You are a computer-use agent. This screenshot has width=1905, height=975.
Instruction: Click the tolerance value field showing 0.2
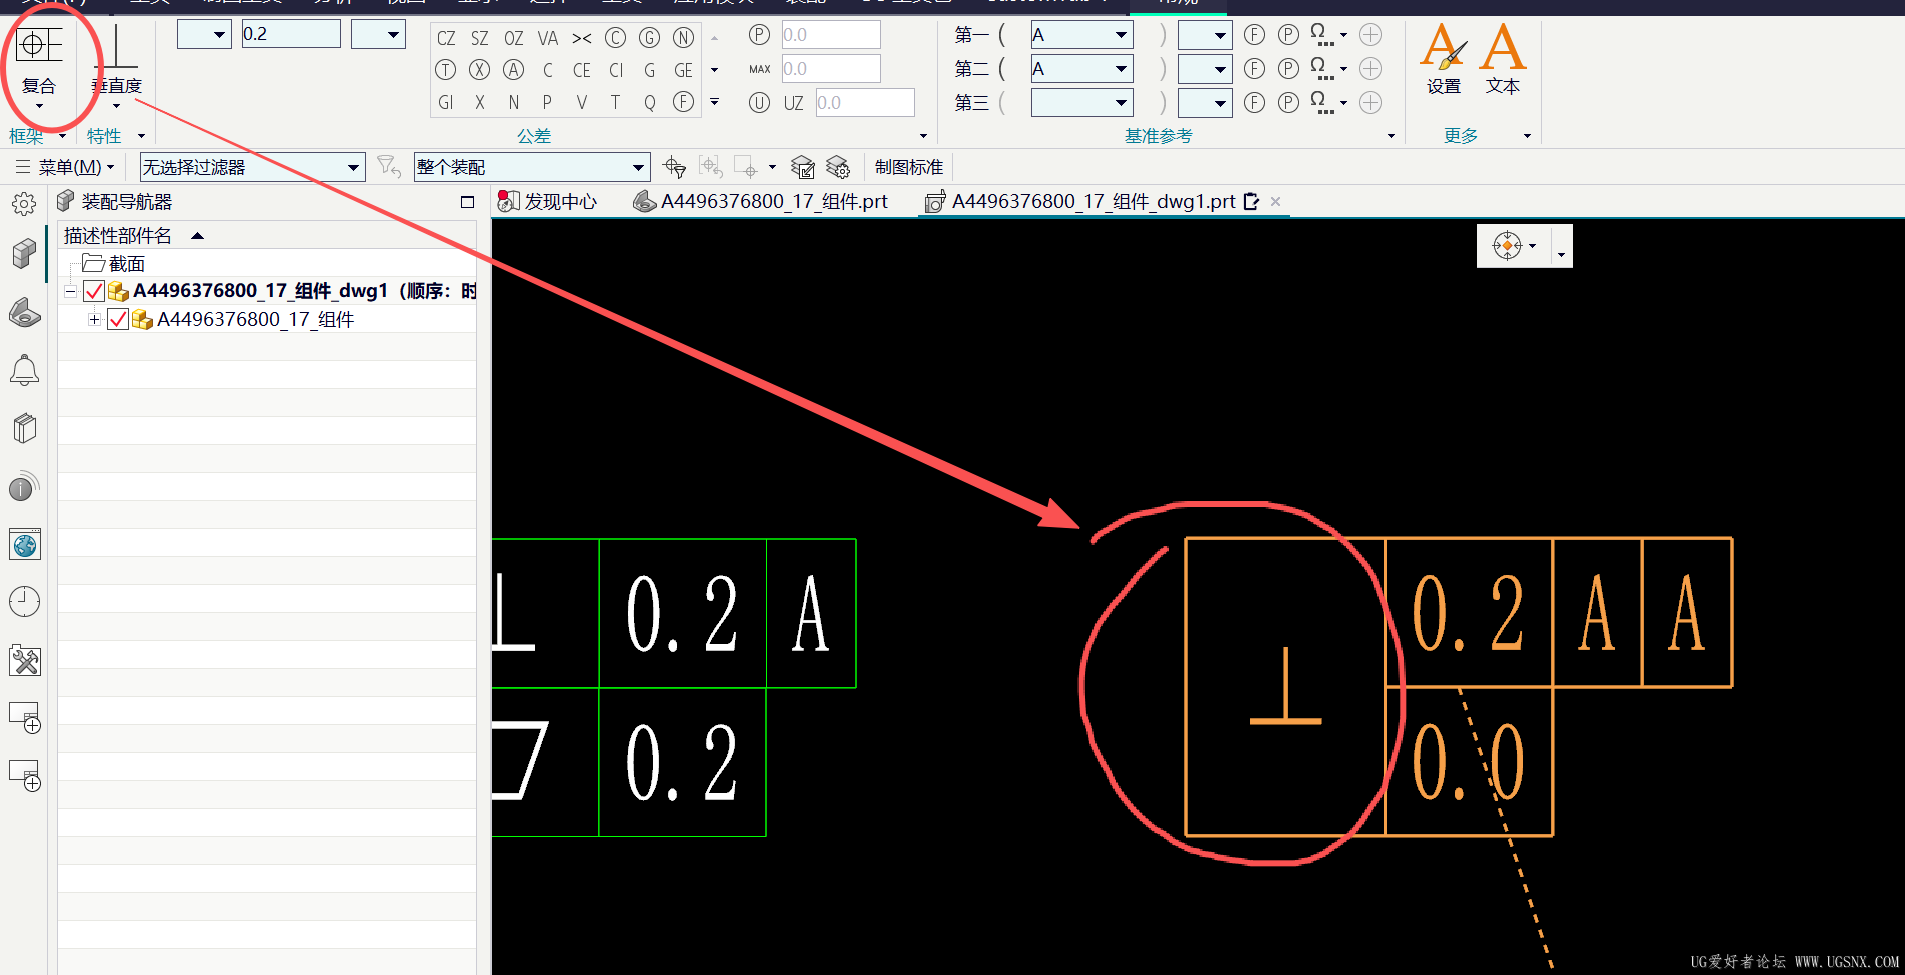click(291, 34)
